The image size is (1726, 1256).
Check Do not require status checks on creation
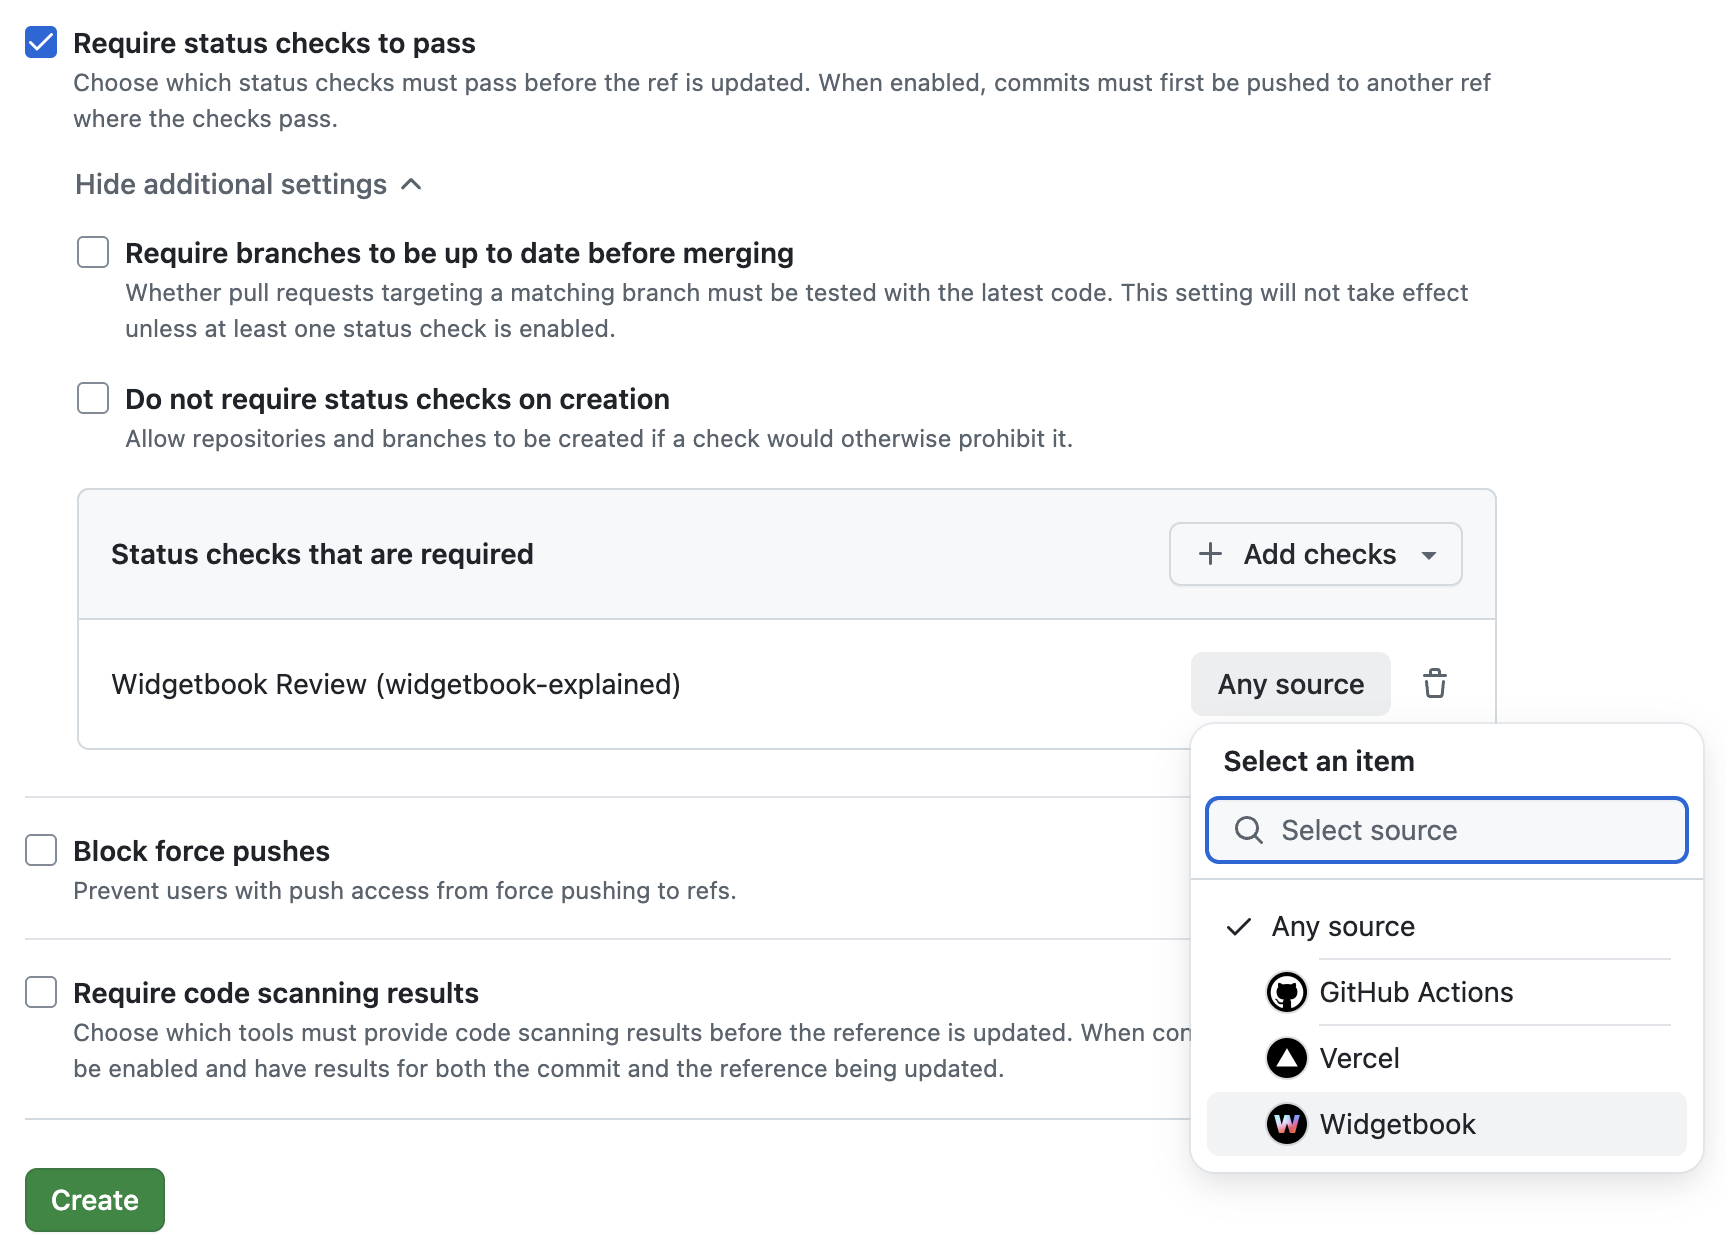[93, 398]
